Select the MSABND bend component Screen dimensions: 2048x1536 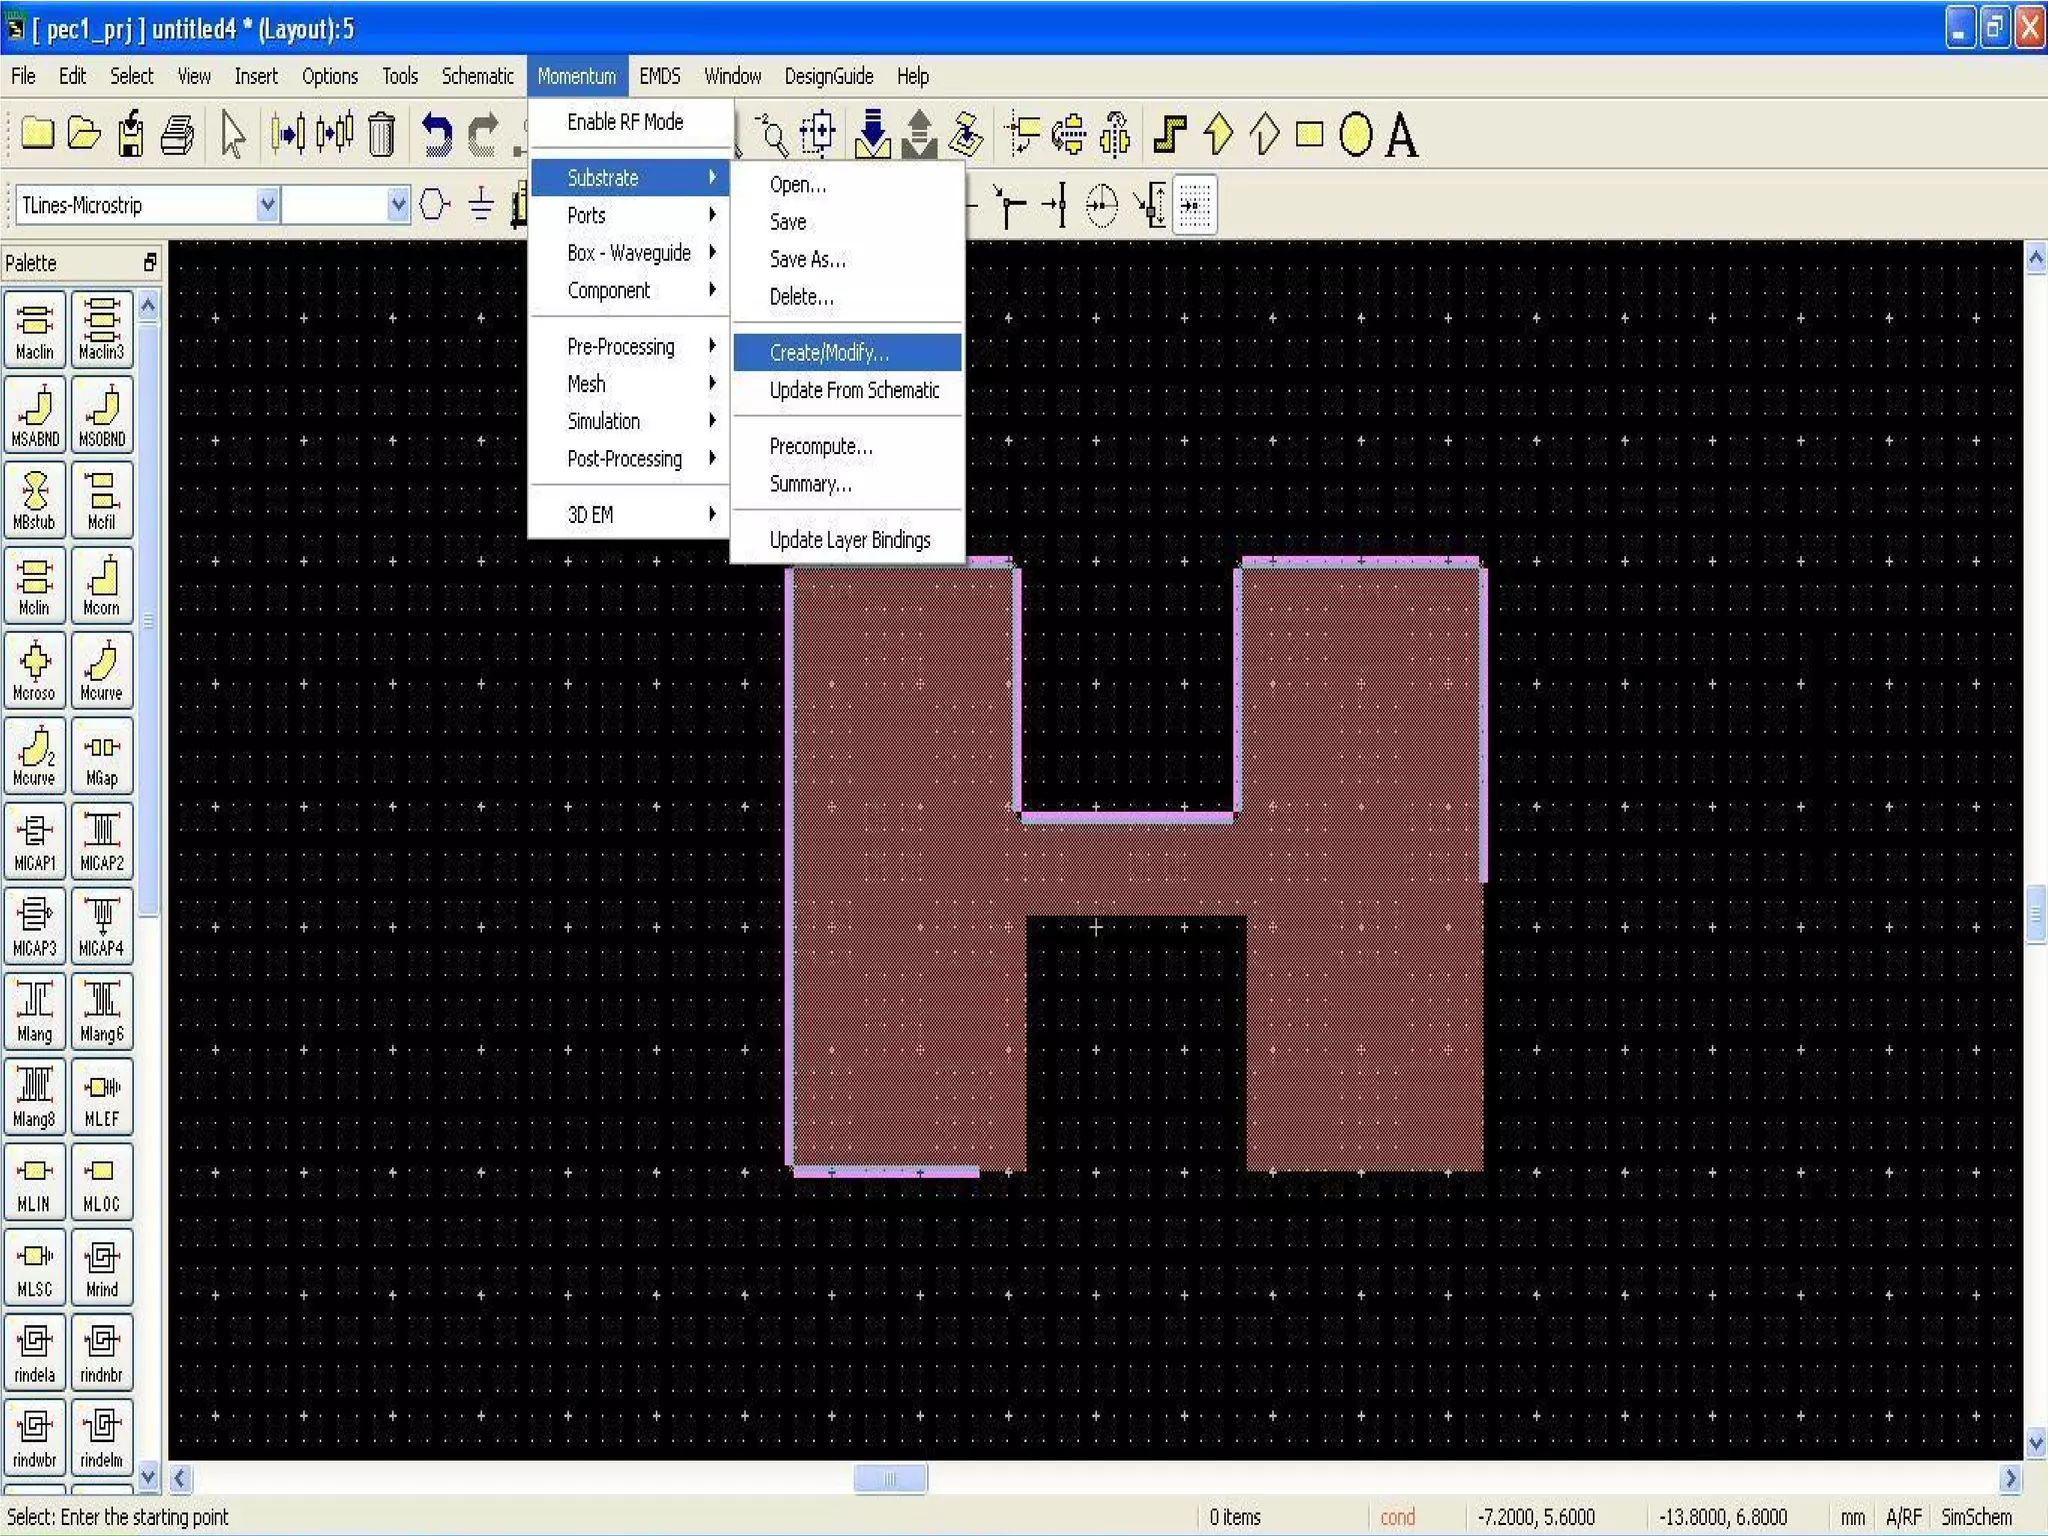click(x=35, y=414)
